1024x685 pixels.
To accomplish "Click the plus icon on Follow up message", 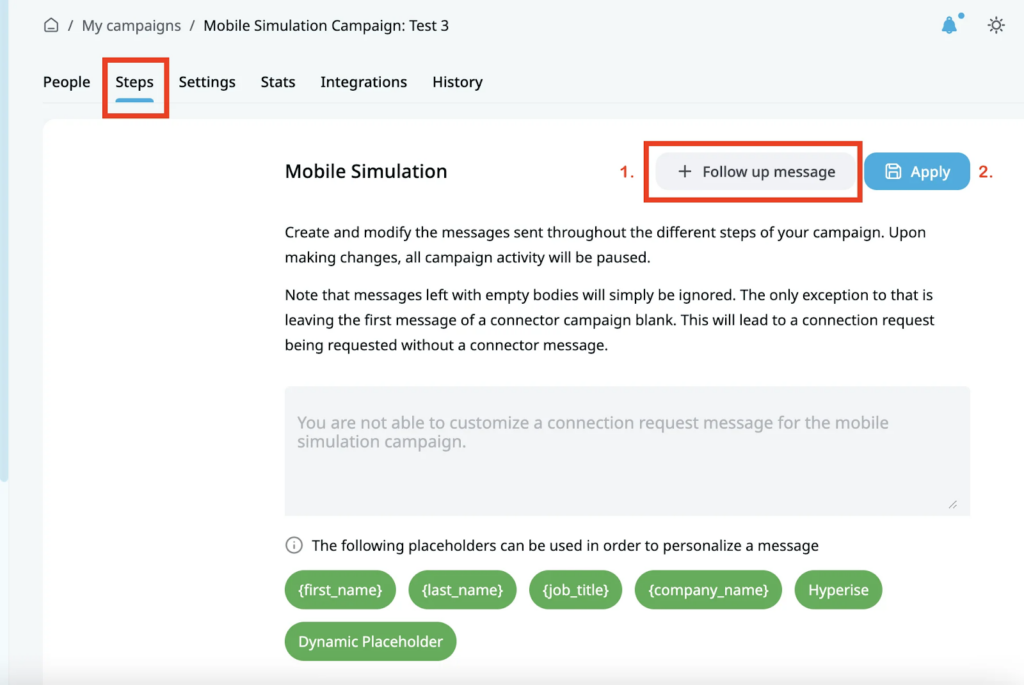I will click(684, 171).
